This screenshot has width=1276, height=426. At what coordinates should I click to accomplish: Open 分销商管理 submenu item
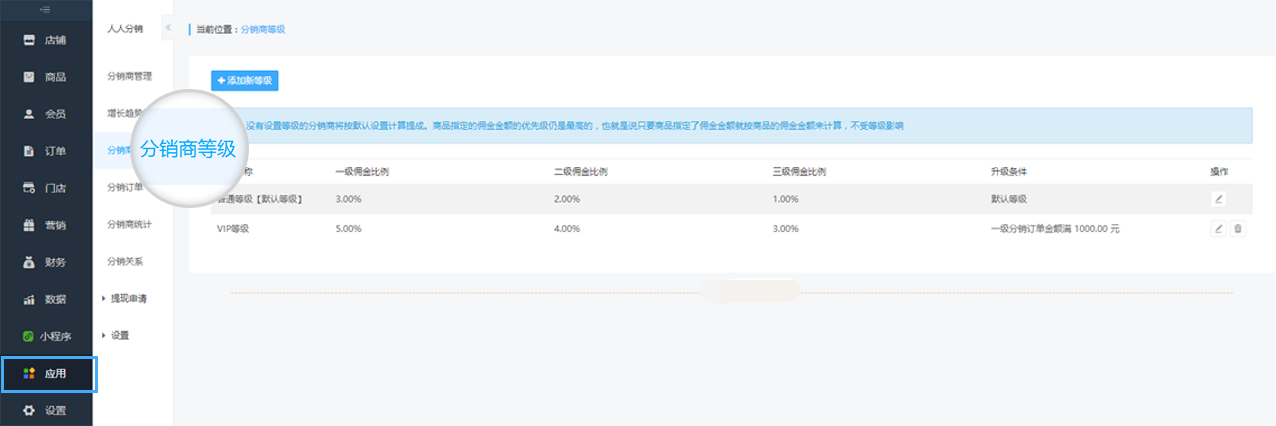(x=129, y=76)
